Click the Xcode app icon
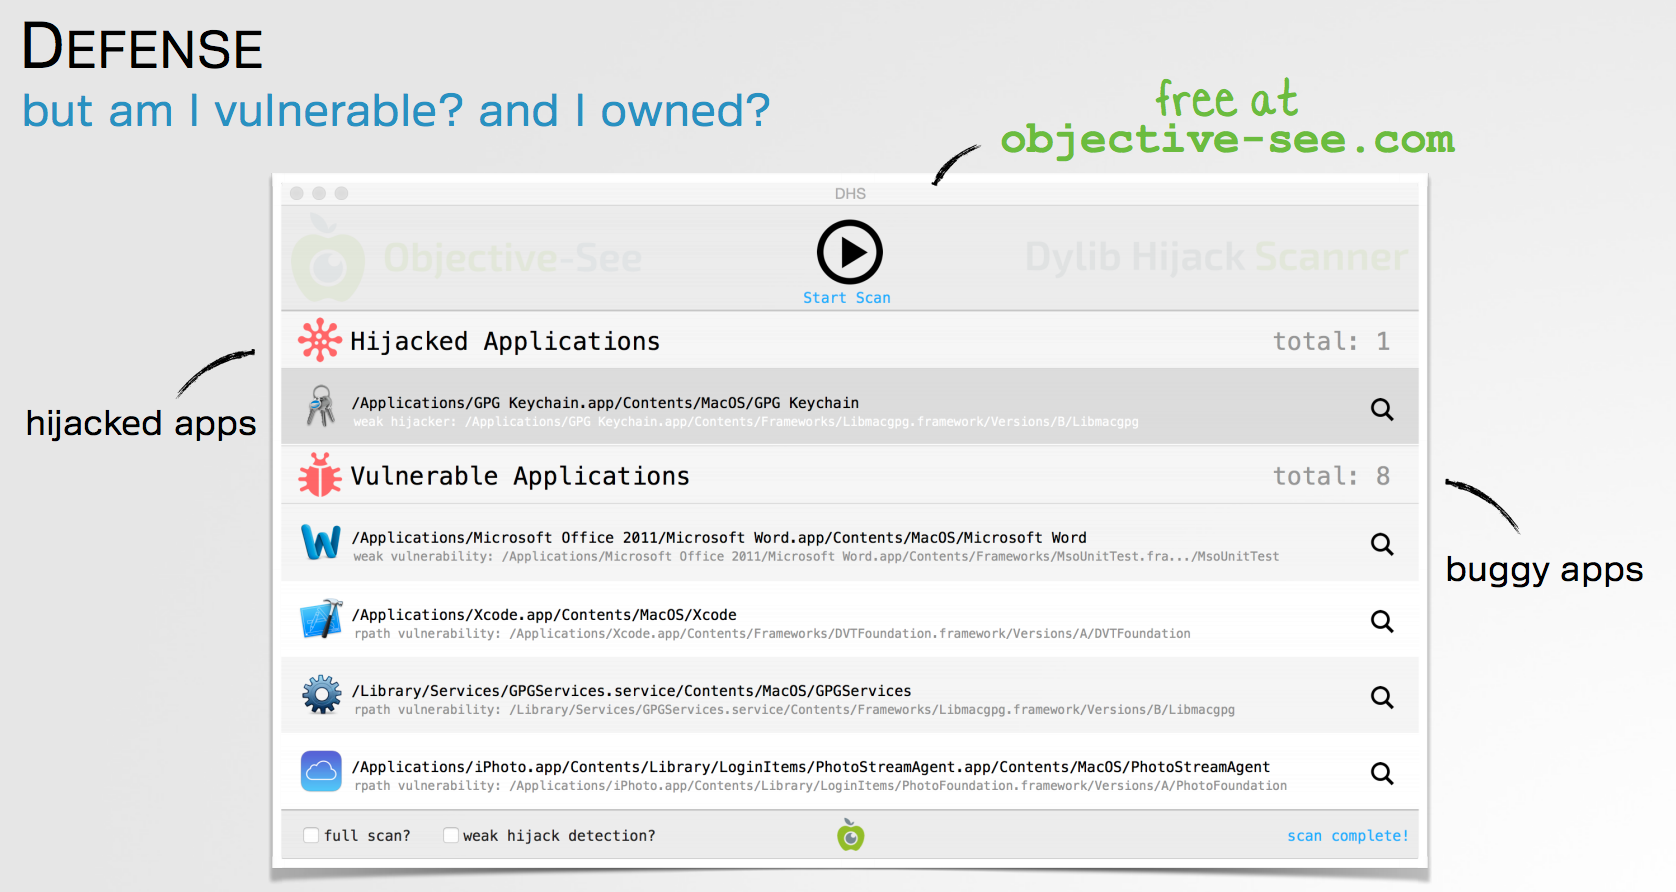The width and height of the screenshot is (1676, 892). point(321,619)
